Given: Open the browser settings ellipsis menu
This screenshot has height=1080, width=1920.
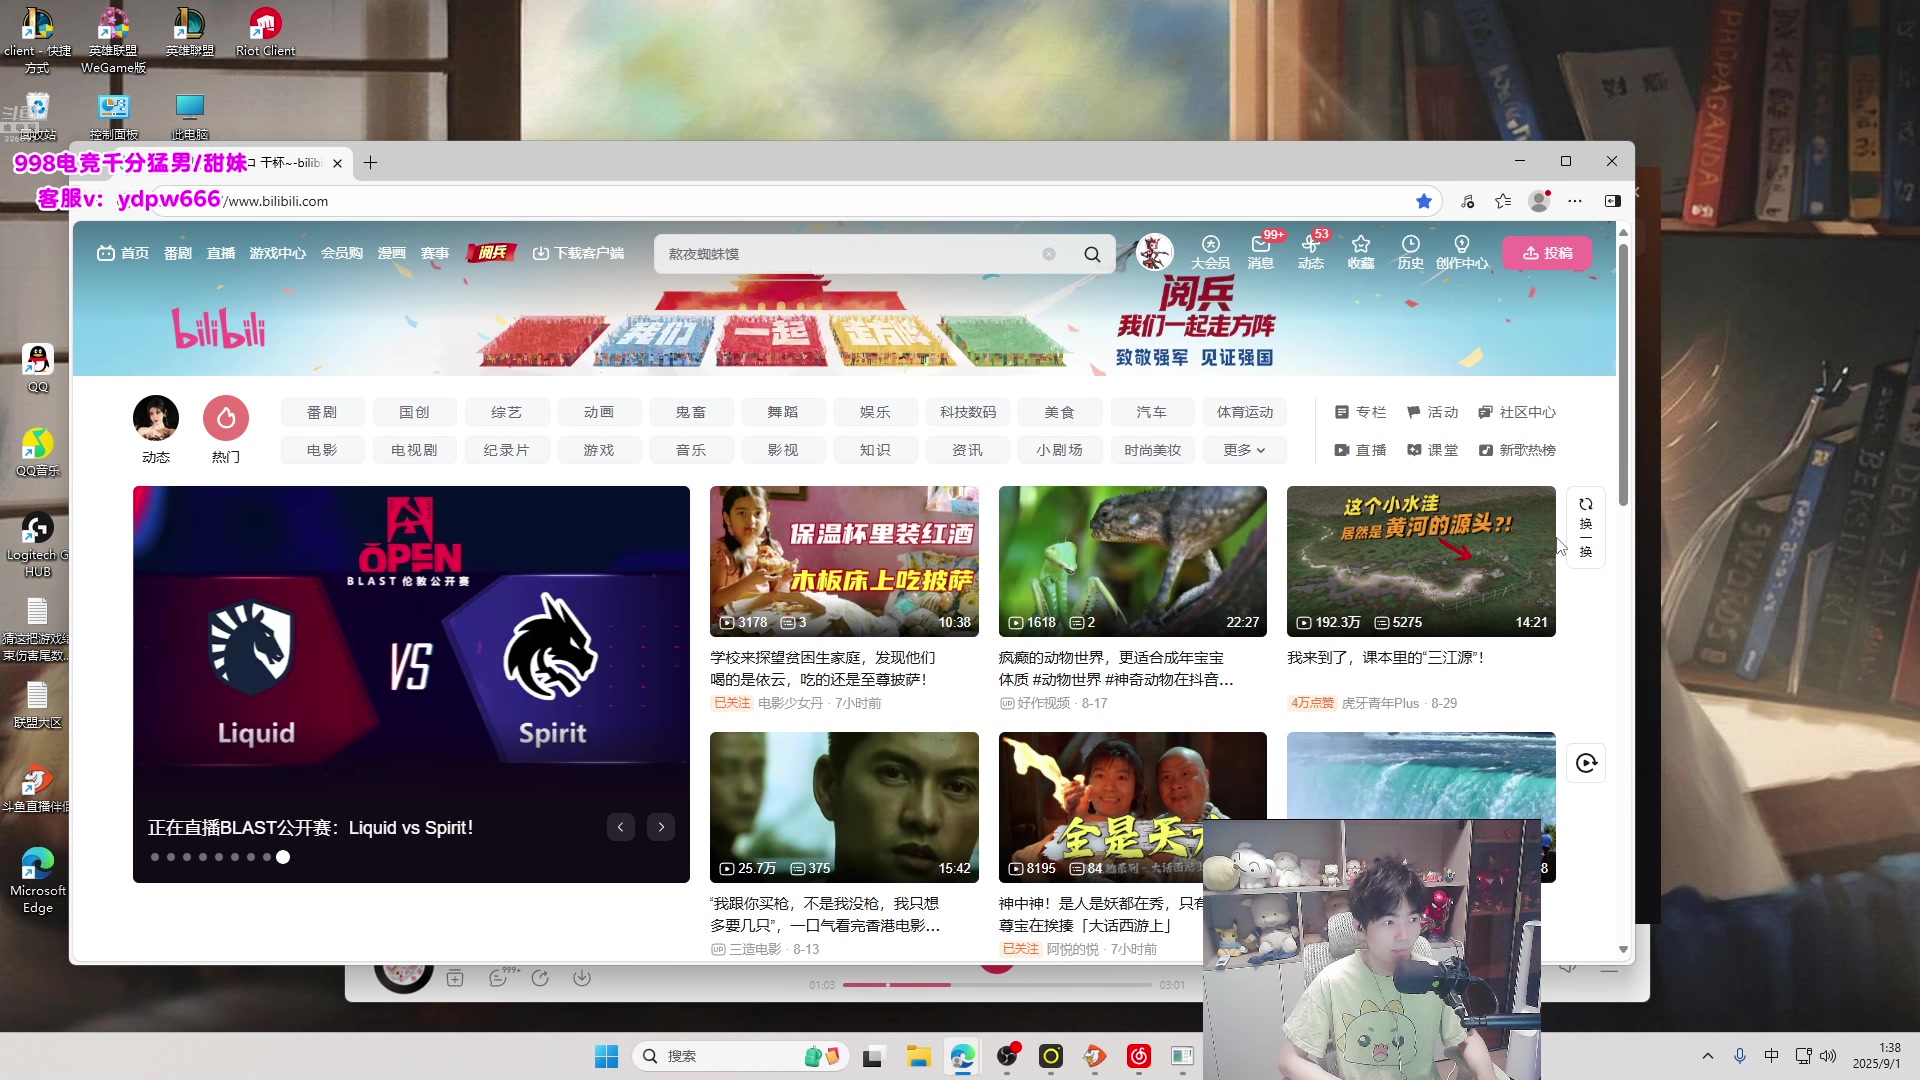Looking at the screenshot, I should 1575,201.
